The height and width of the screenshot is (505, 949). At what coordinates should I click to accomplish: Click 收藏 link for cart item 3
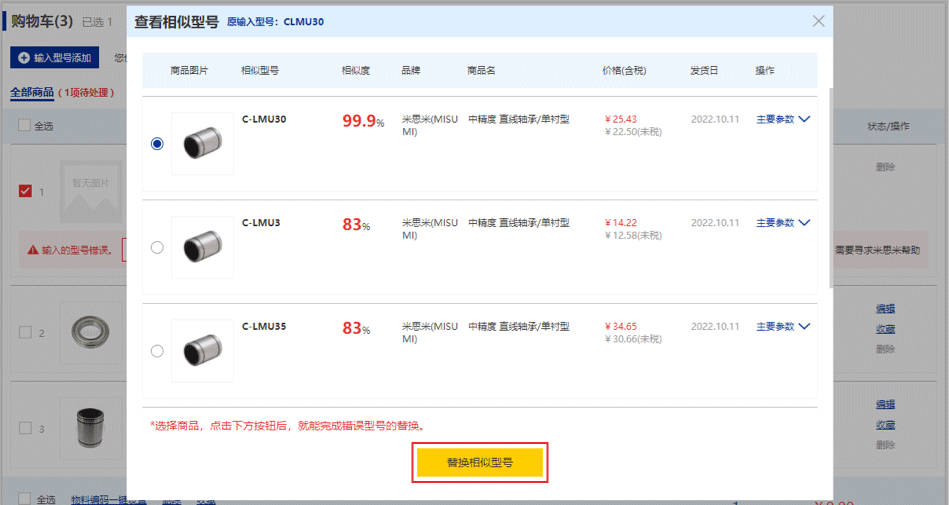pyautogui.click(x=885, y=425)
